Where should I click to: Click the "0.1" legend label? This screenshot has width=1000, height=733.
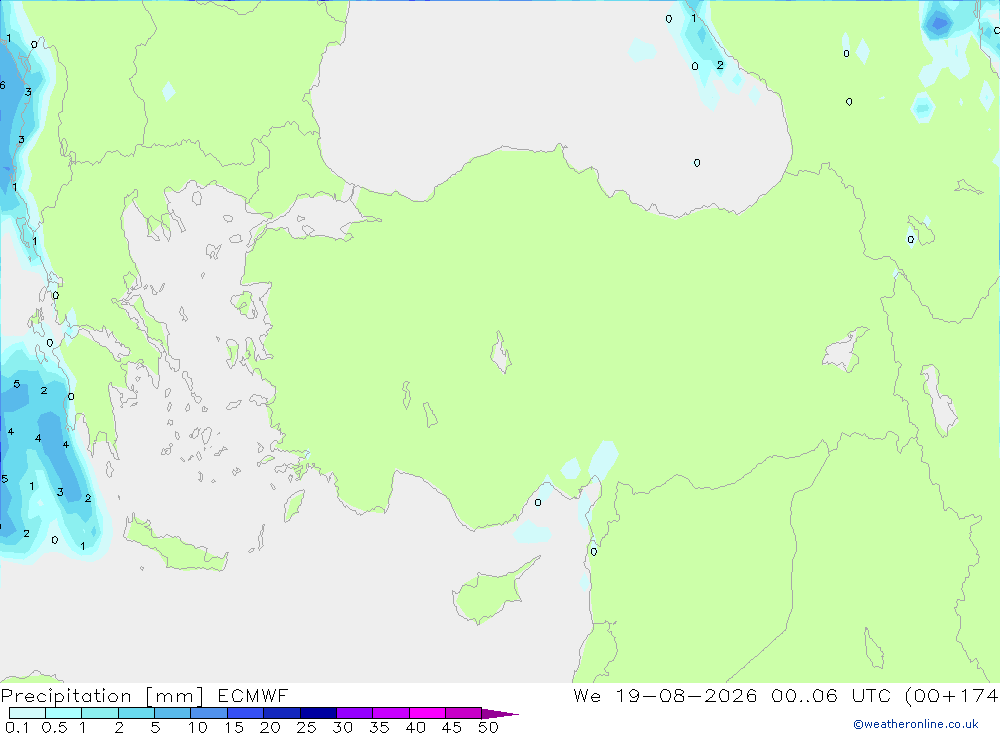[x=17, y=727]
